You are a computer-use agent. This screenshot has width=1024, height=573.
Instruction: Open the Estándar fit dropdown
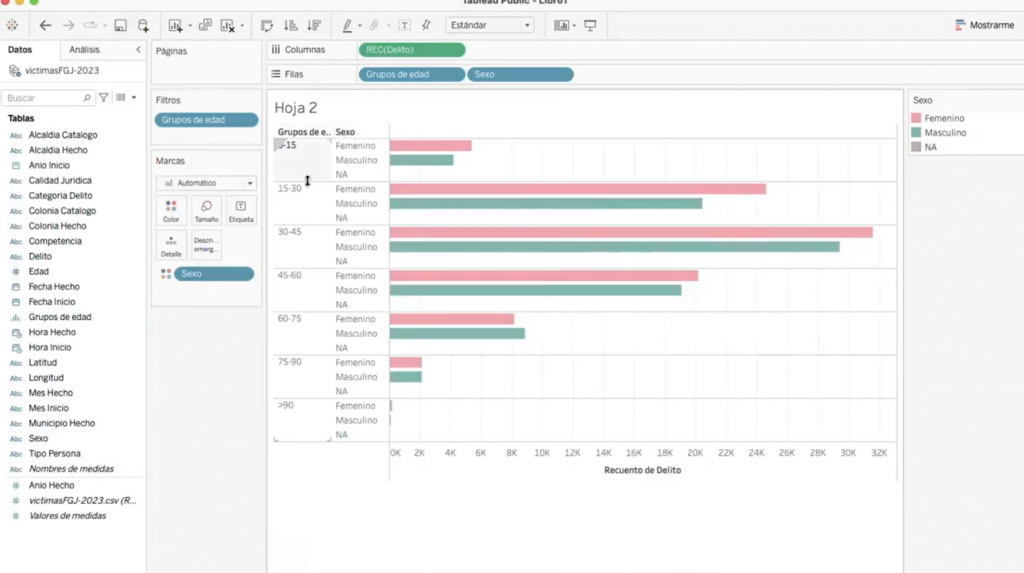(490, 25)
